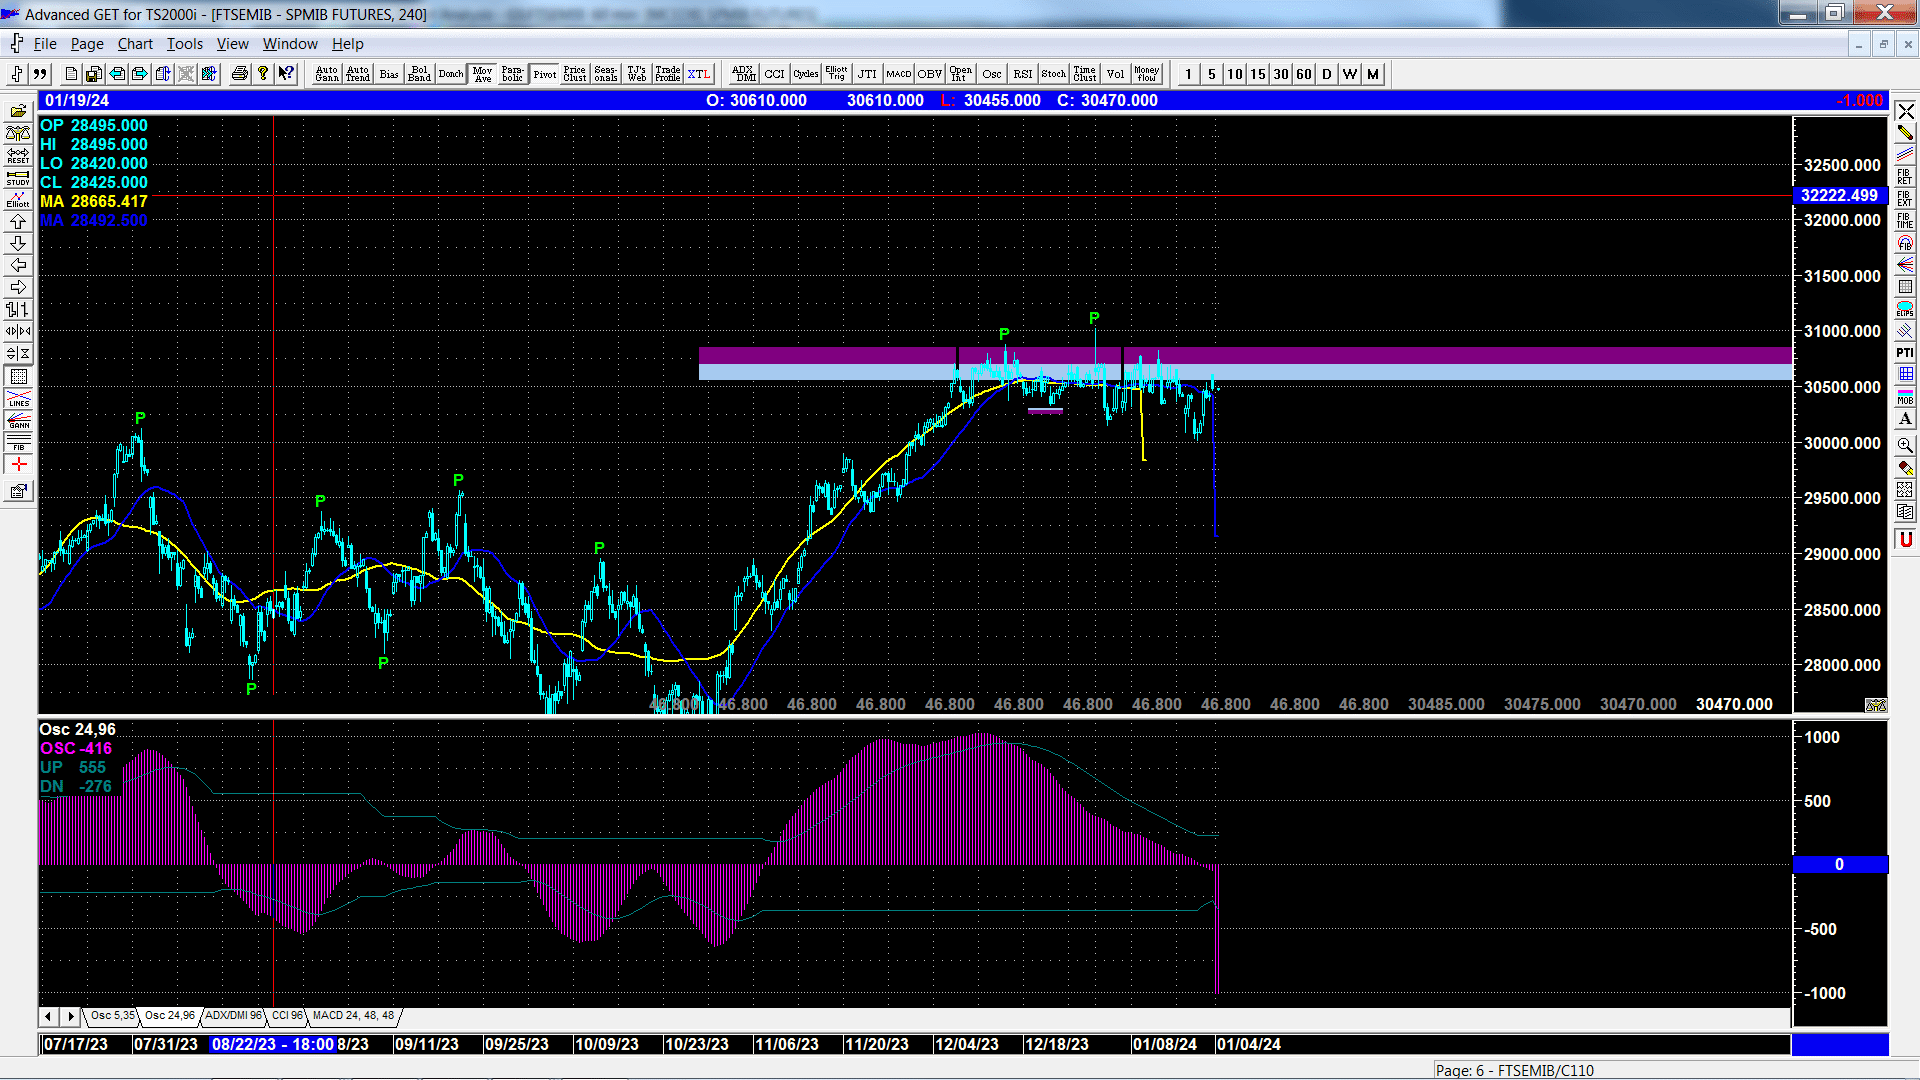Switch to the 15-minute timeframe
The width and height of the screenshot is (1920, 1080).
[x=1258, y=74]
